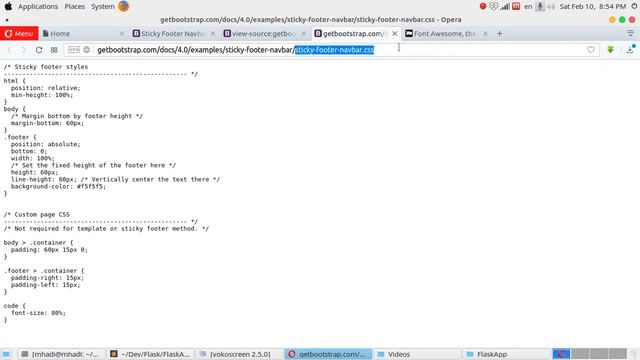Open the red tray application icon
This screenshot has height=360, width=640.
tap(516, 6)
